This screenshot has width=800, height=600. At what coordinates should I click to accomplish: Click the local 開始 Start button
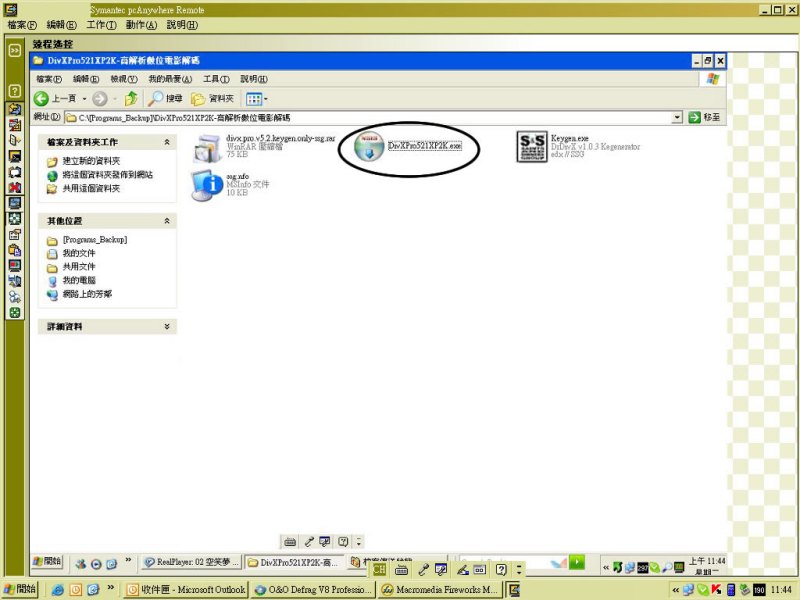[x=20, y=589]
